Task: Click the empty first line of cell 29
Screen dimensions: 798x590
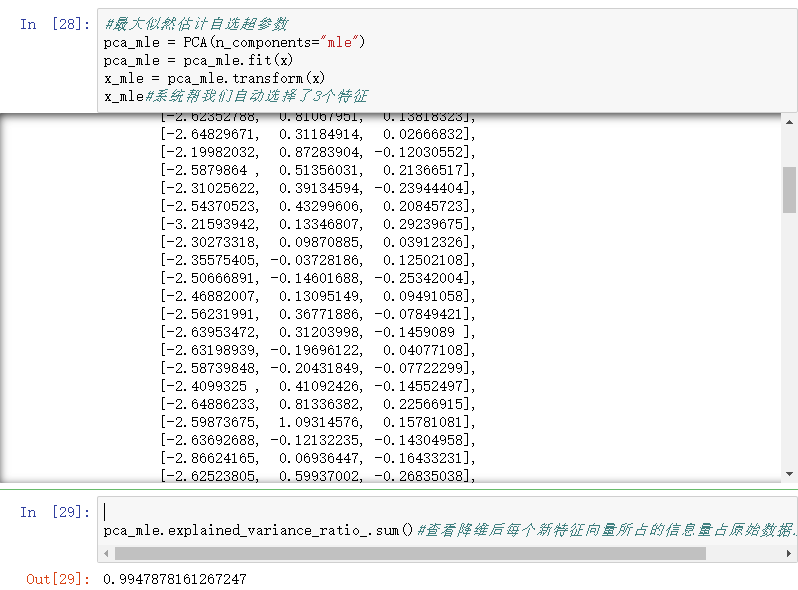Action: click(447, 512)
